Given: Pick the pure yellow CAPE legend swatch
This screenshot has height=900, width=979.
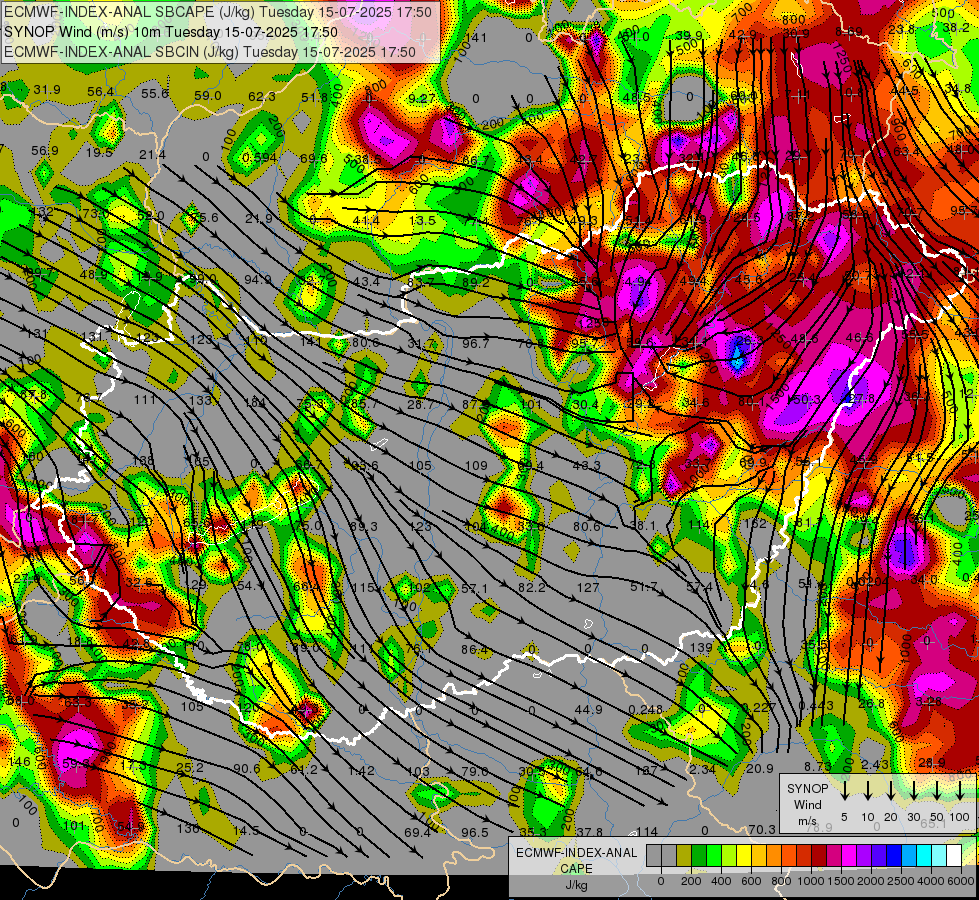Looking at the screenshot, I should coord(744,856).
